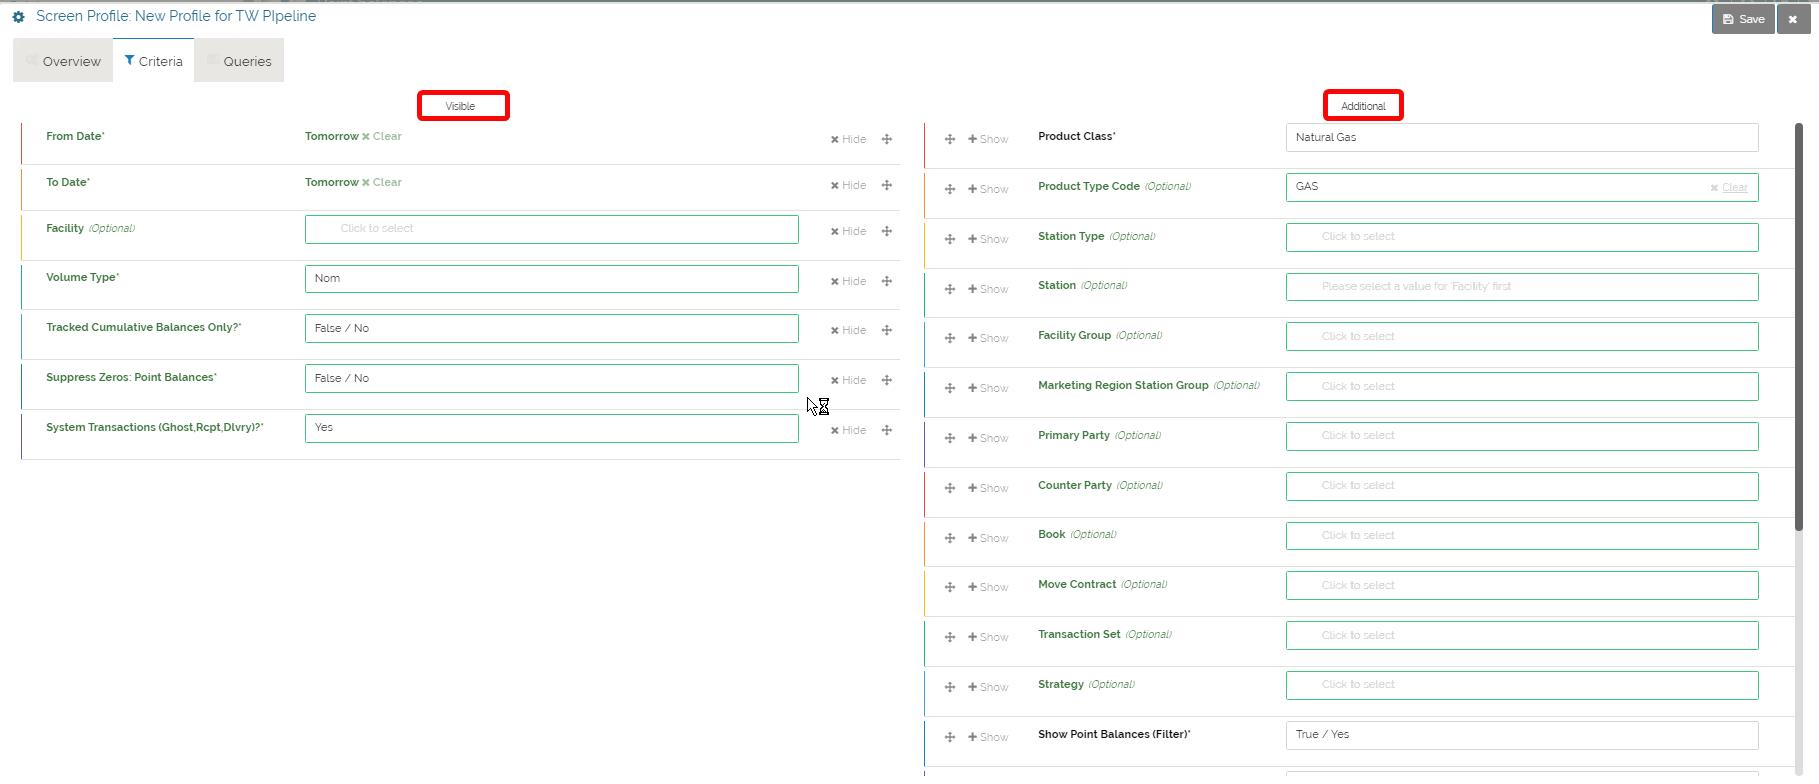Click the X icon to clear From Date

click(x=366, y=137)
